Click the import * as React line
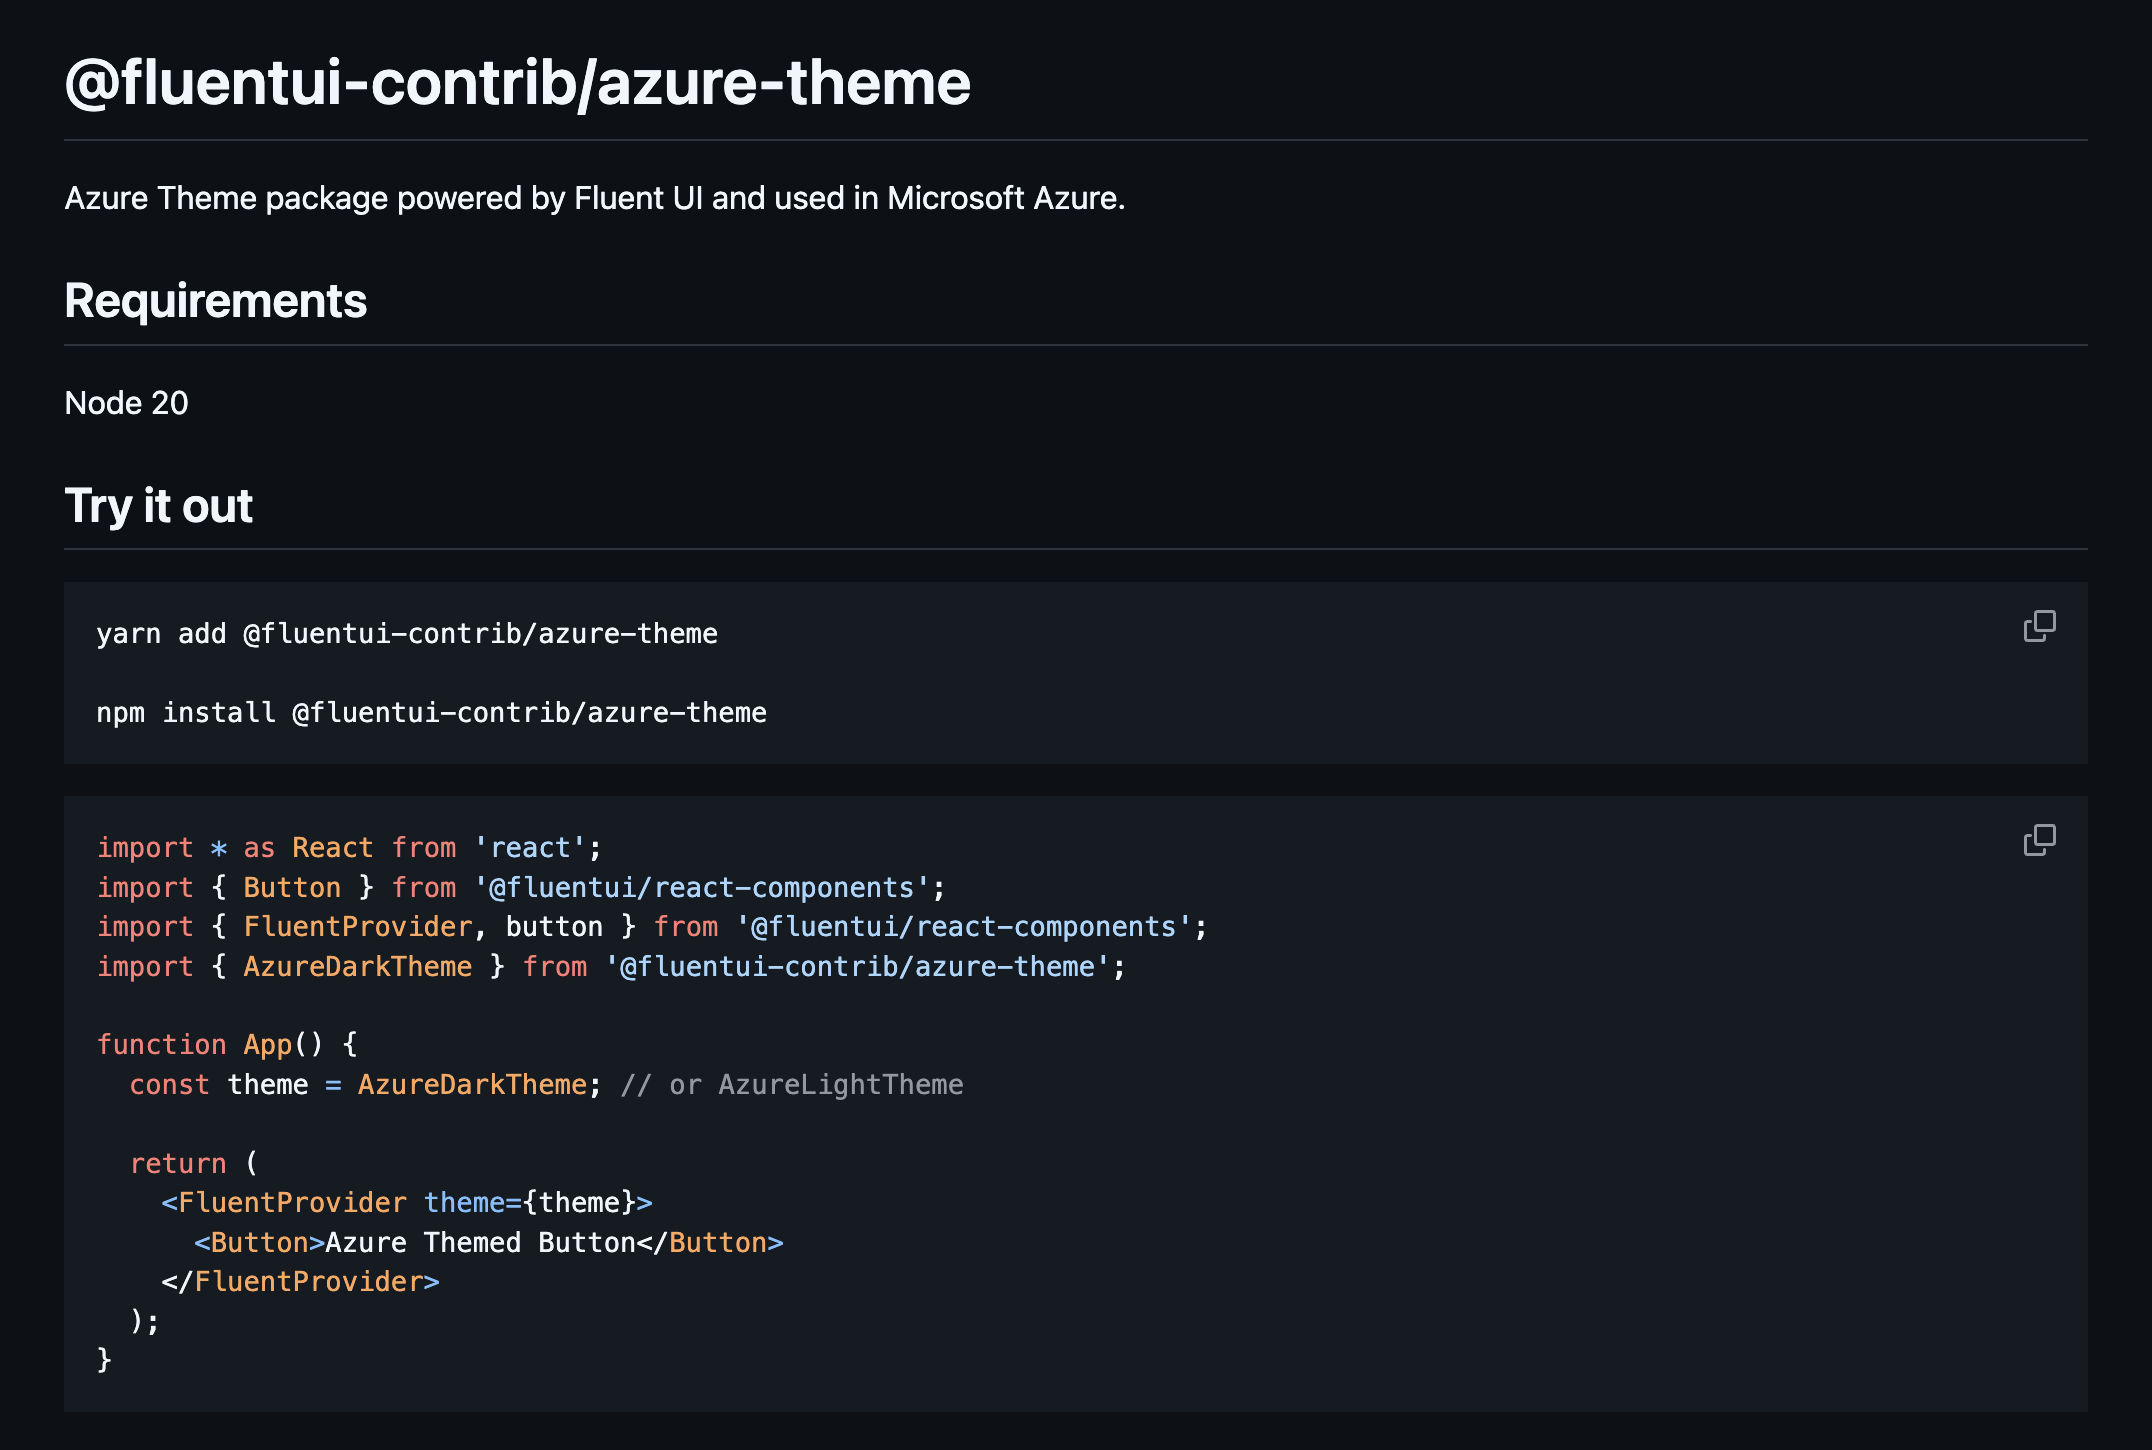 (349, 848)
